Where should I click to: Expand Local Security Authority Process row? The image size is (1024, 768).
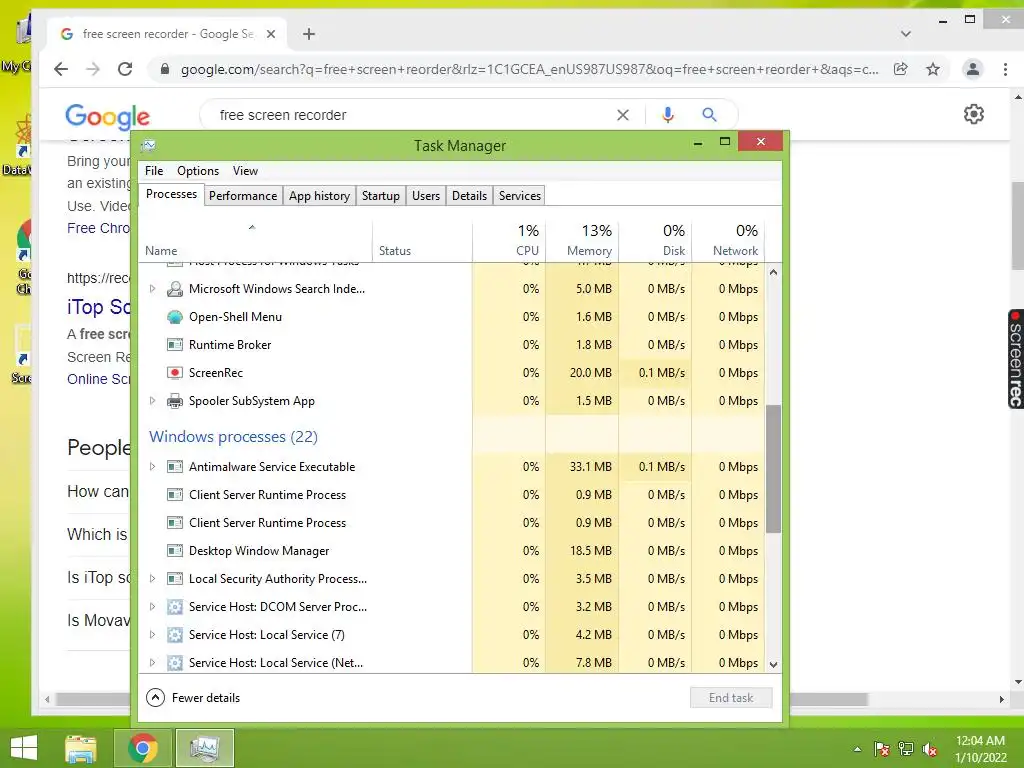tap(152, 579)
